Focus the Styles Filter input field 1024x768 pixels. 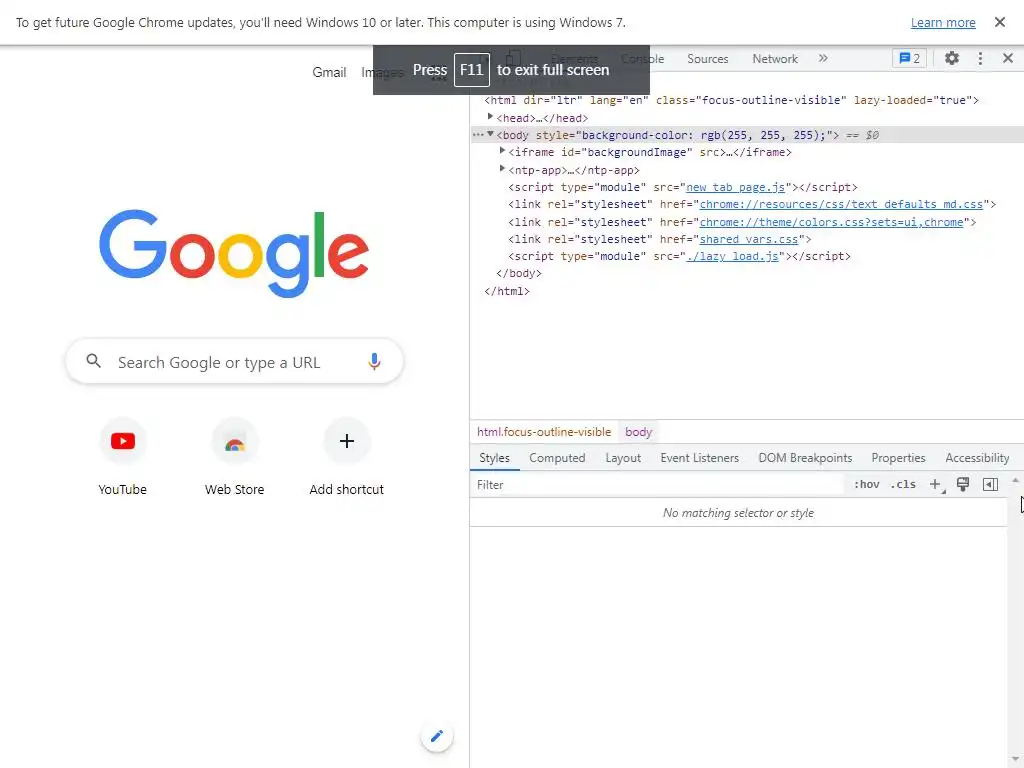pyautogui.click(x=656, y=485)
